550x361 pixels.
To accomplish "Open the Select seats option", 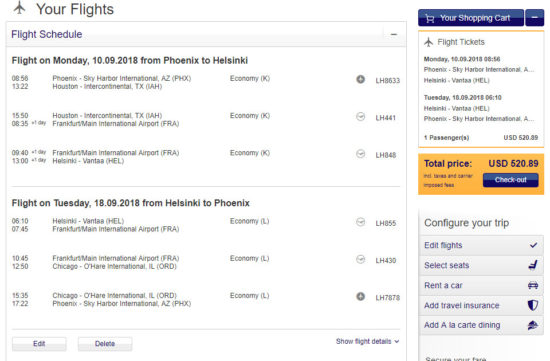I will pos(481,265).
